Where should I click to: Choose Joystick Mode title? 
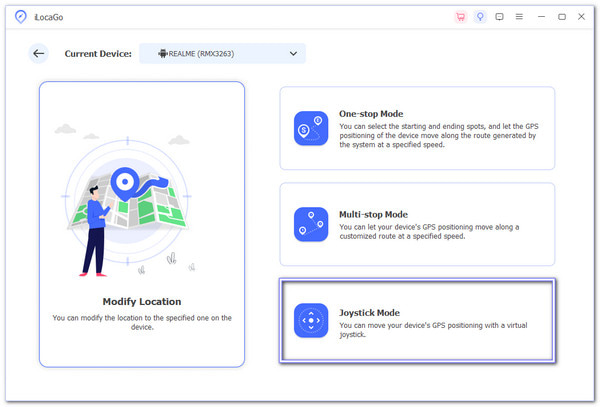(369, 313)
